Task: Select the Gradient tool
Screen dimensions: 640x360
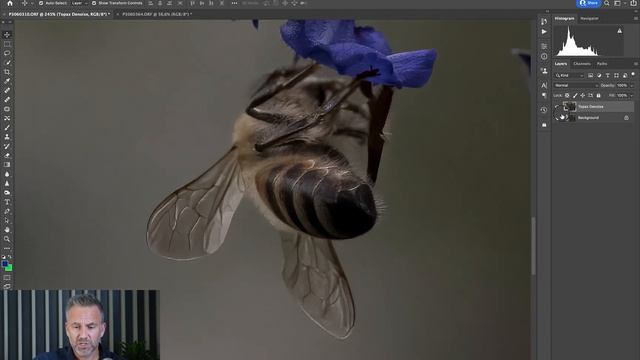Action: [x=7, y=165]
